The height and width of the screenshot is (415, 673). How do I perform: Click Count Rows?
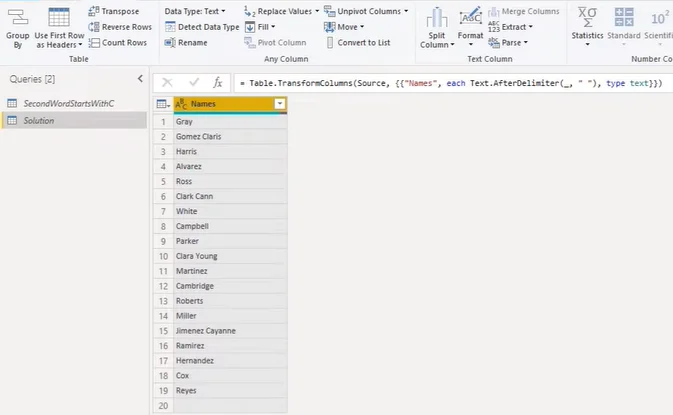[x=118, y=42]
